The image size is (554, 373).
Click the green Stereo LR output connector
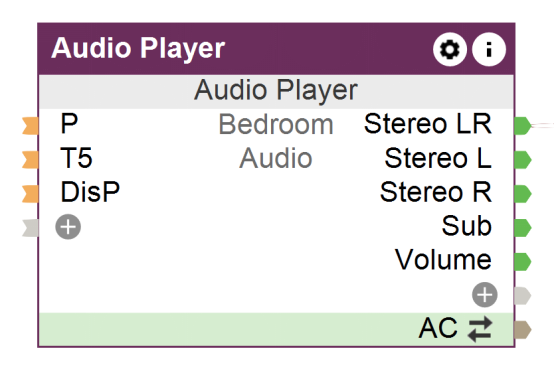[523, 126]
